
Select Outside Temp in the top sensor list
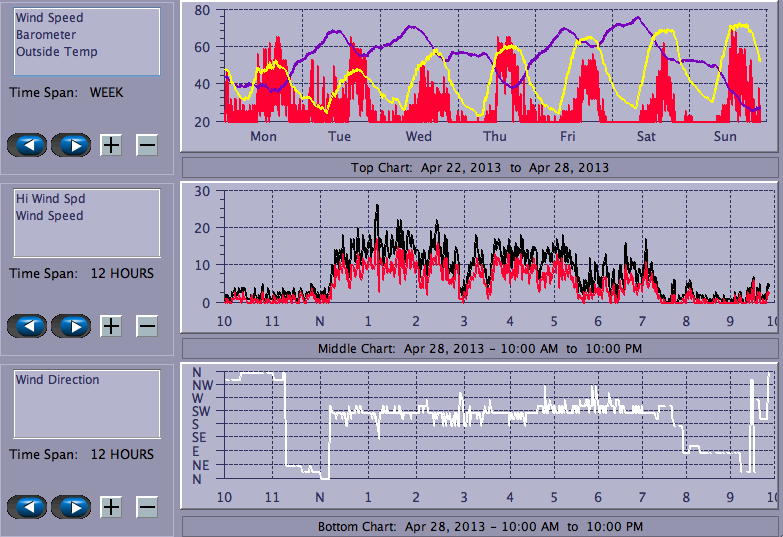coord(56,52)
